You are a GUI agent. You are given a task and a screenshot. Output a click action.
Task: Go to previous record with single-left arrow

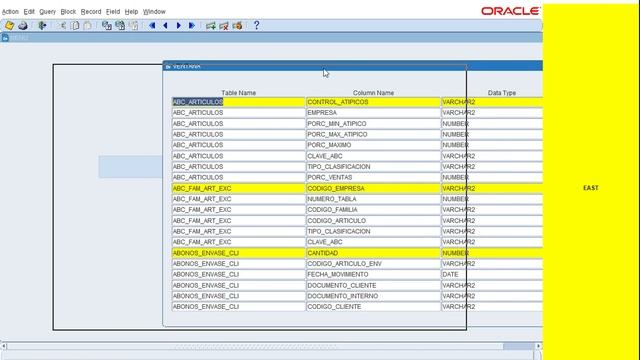(165, 26)
